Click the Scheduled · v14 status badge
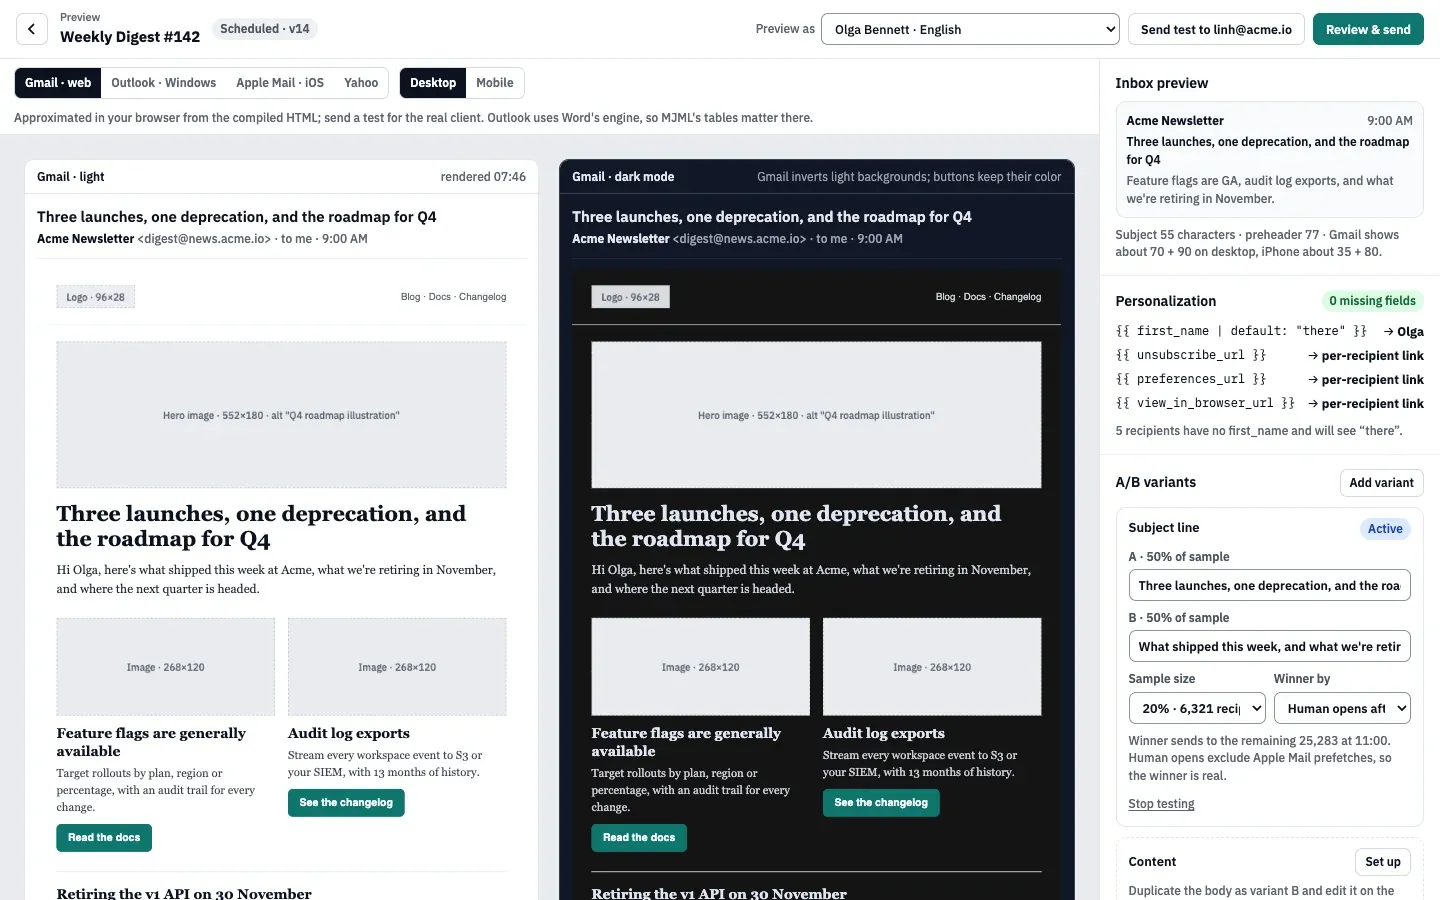Image resolution: width=1440 pixels, height=900 pixels. [265, 29]
